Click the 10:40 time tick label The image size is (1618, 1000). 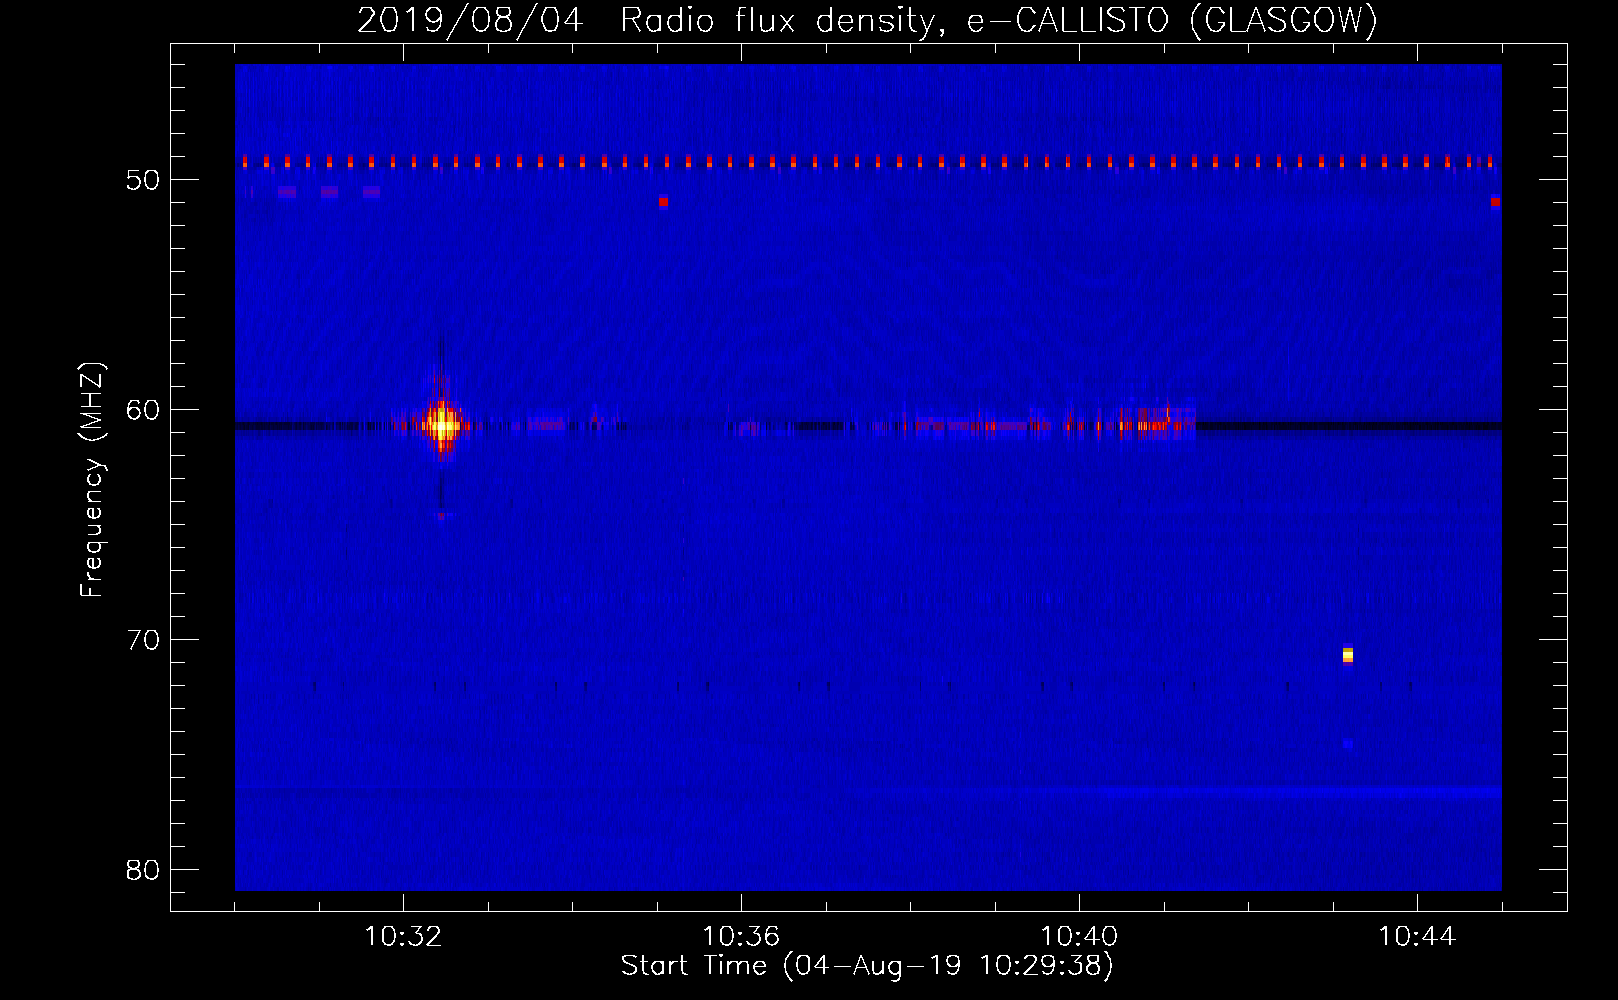pyautogui.click(x=1079, y=937)
